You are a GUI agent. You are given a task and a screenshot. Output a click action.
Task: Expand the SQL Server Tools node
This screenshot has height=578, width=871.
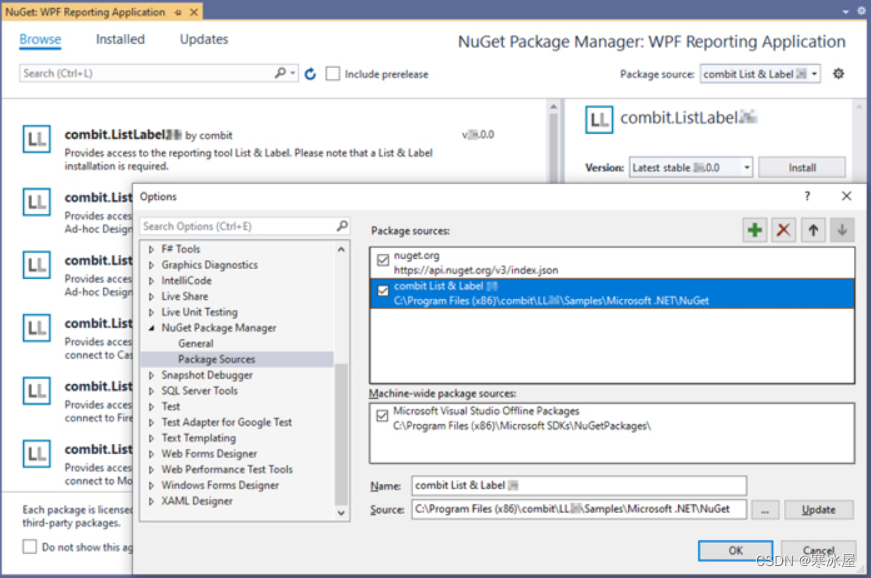151,391
